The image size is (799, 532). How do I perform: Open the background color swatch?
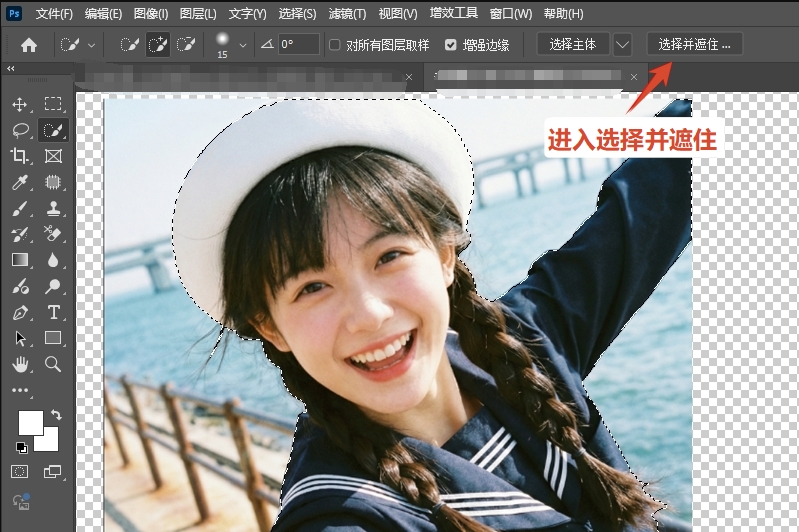(49, 441)
